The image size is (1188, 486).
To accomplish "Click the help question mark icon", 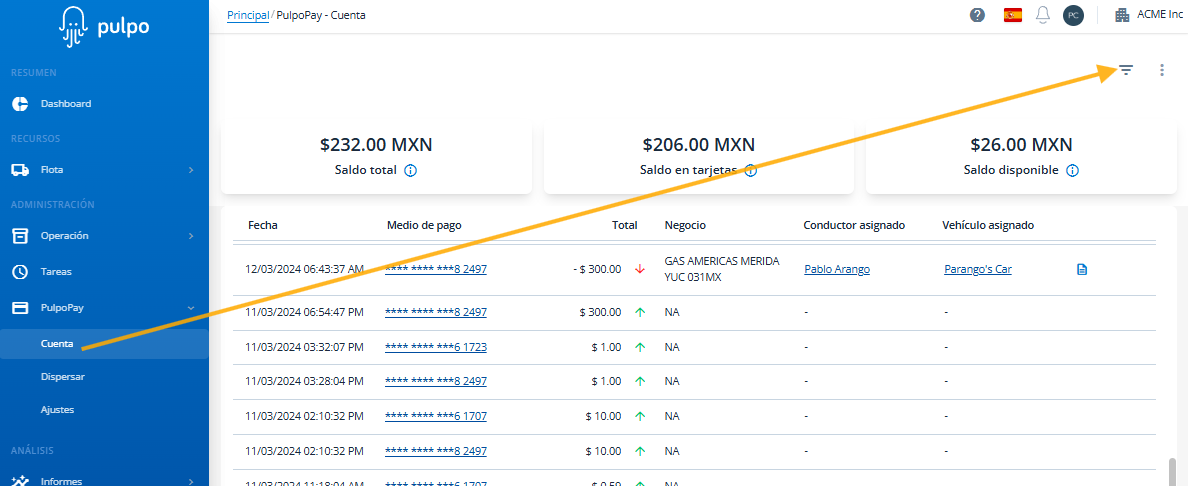I will click(x=977, y=15).
